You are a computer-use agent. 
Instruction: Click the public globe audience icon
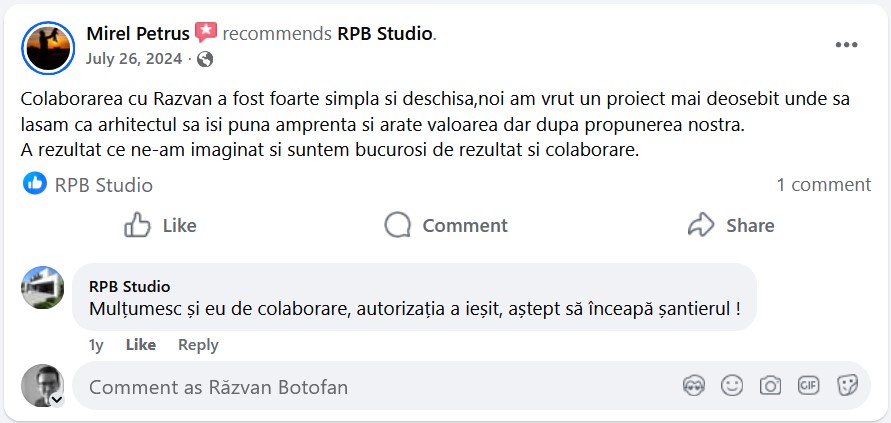(205, 59)
